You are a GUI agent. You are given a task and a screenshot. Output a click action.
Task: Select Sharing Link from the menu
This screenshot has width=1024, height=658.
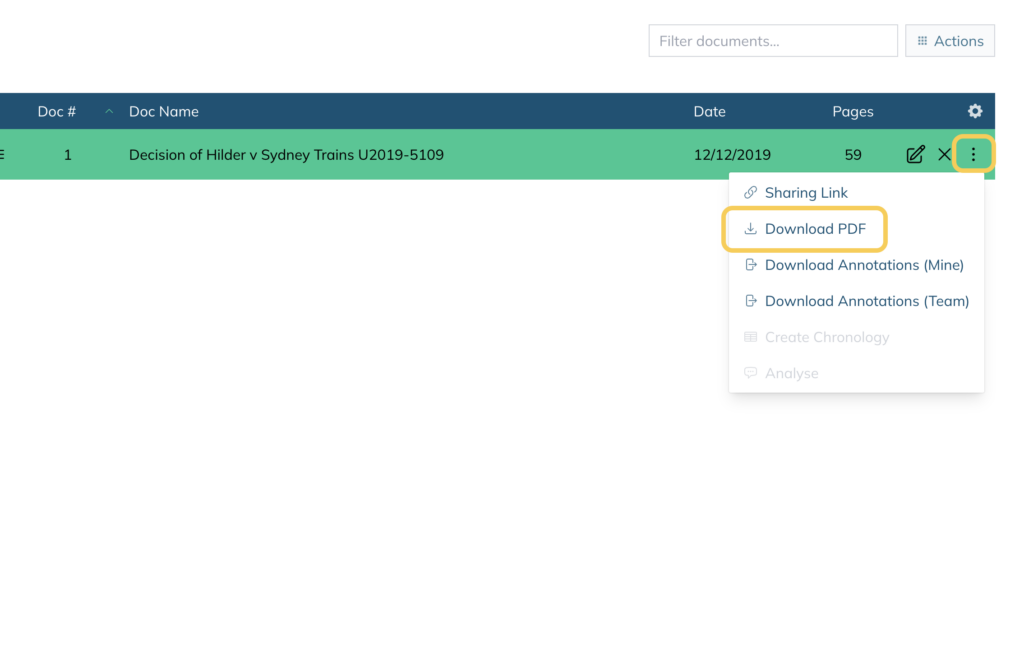[856, 193]
